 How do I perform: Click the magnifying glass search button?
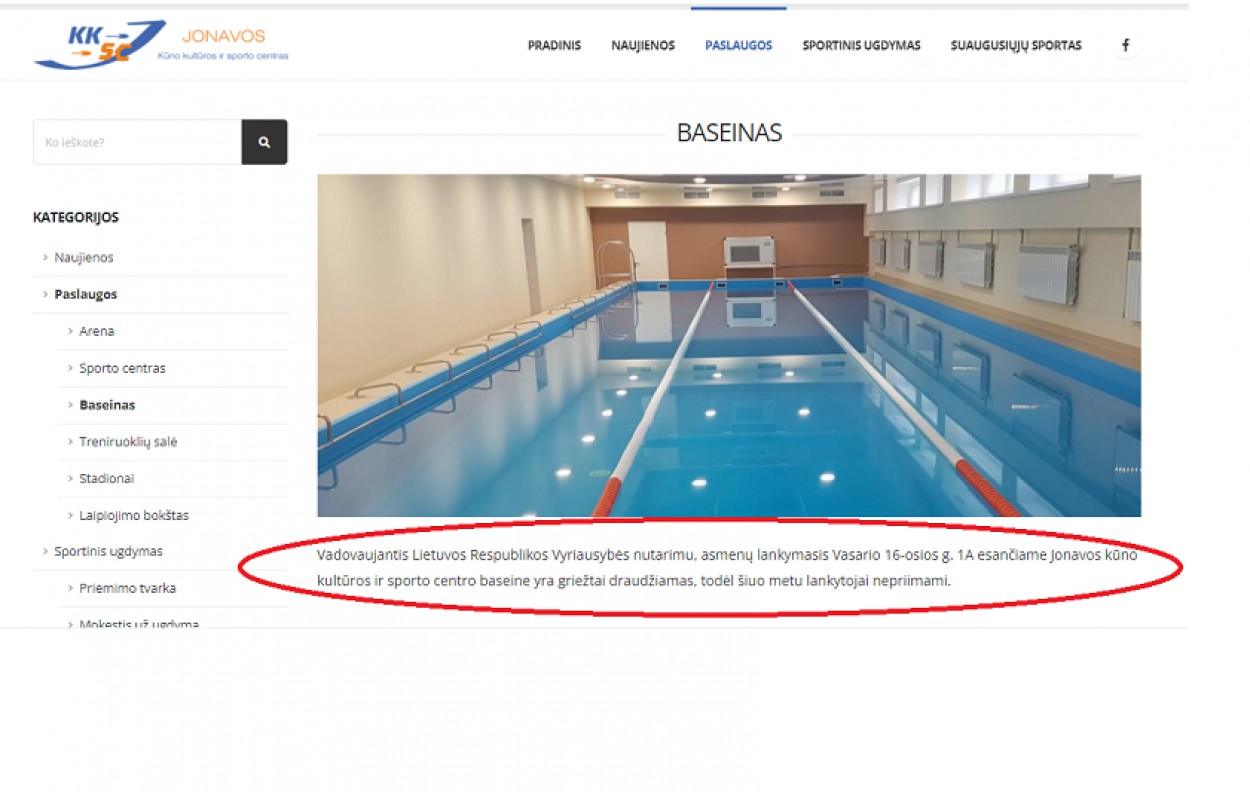tap(264, 142)
